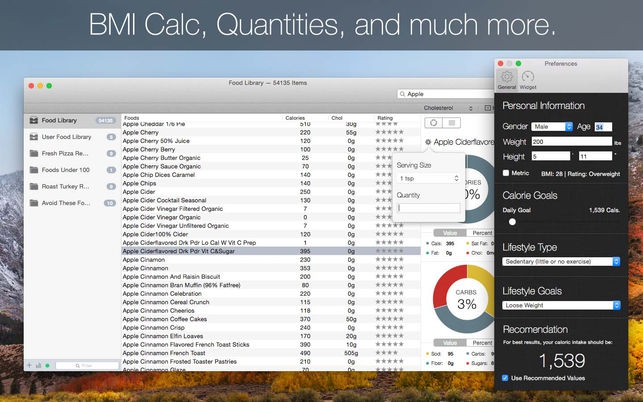Image resolution: width=643 pixels, height=402 pixels.
Task: Switch to the grid table view button
Action: click(451, 123)
